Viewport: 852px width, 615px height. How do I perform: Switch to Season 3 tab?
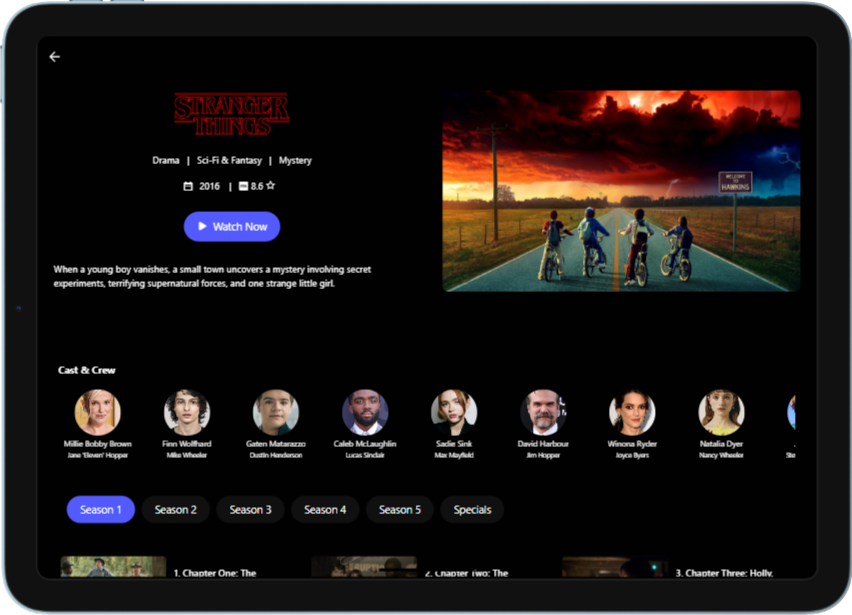tap(250, 510)
